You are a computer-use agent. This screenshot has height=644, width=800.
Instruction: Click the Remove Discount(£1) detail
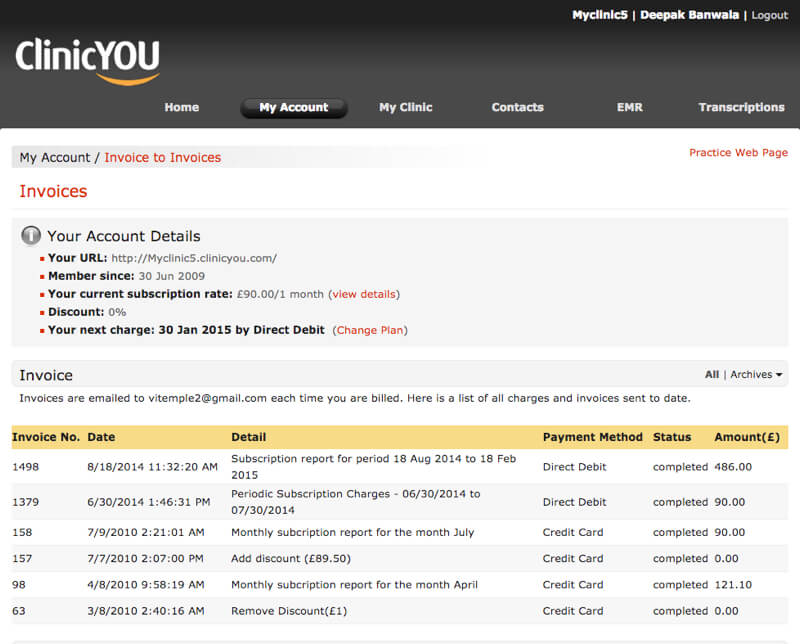tap(289, 611)
